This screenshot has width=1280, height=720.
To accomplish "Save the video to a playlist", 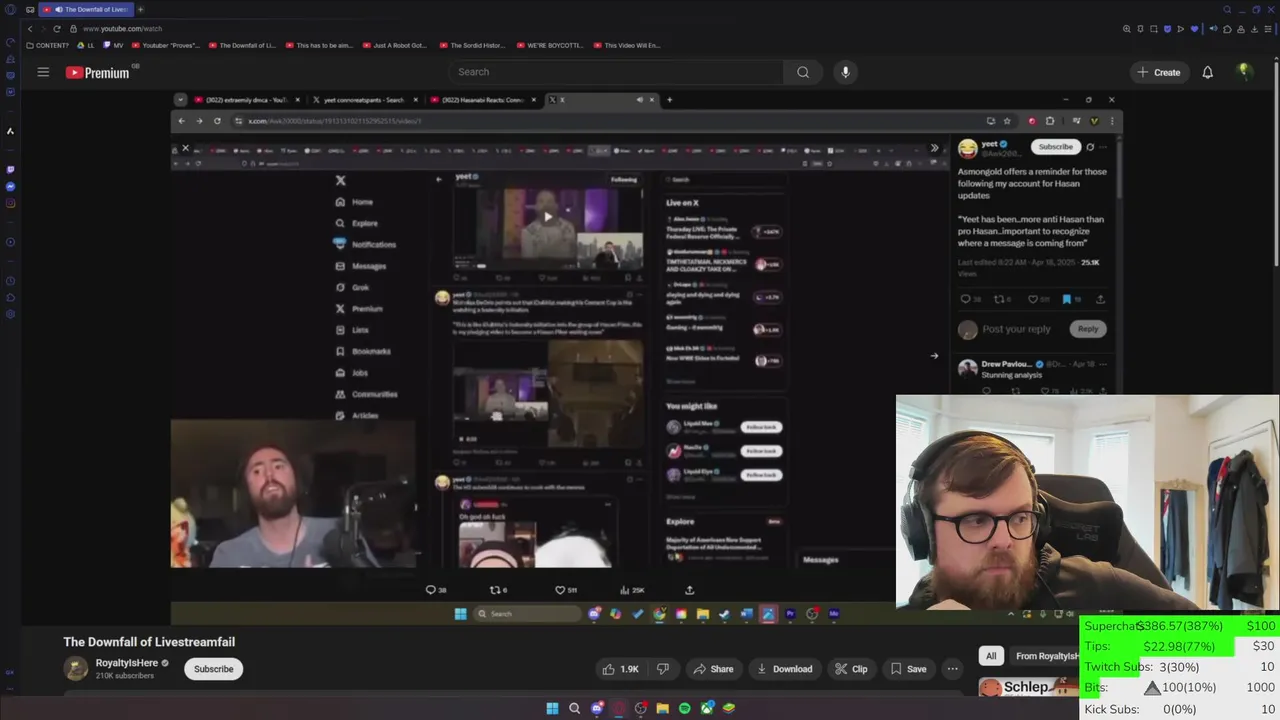I will 908,669.
